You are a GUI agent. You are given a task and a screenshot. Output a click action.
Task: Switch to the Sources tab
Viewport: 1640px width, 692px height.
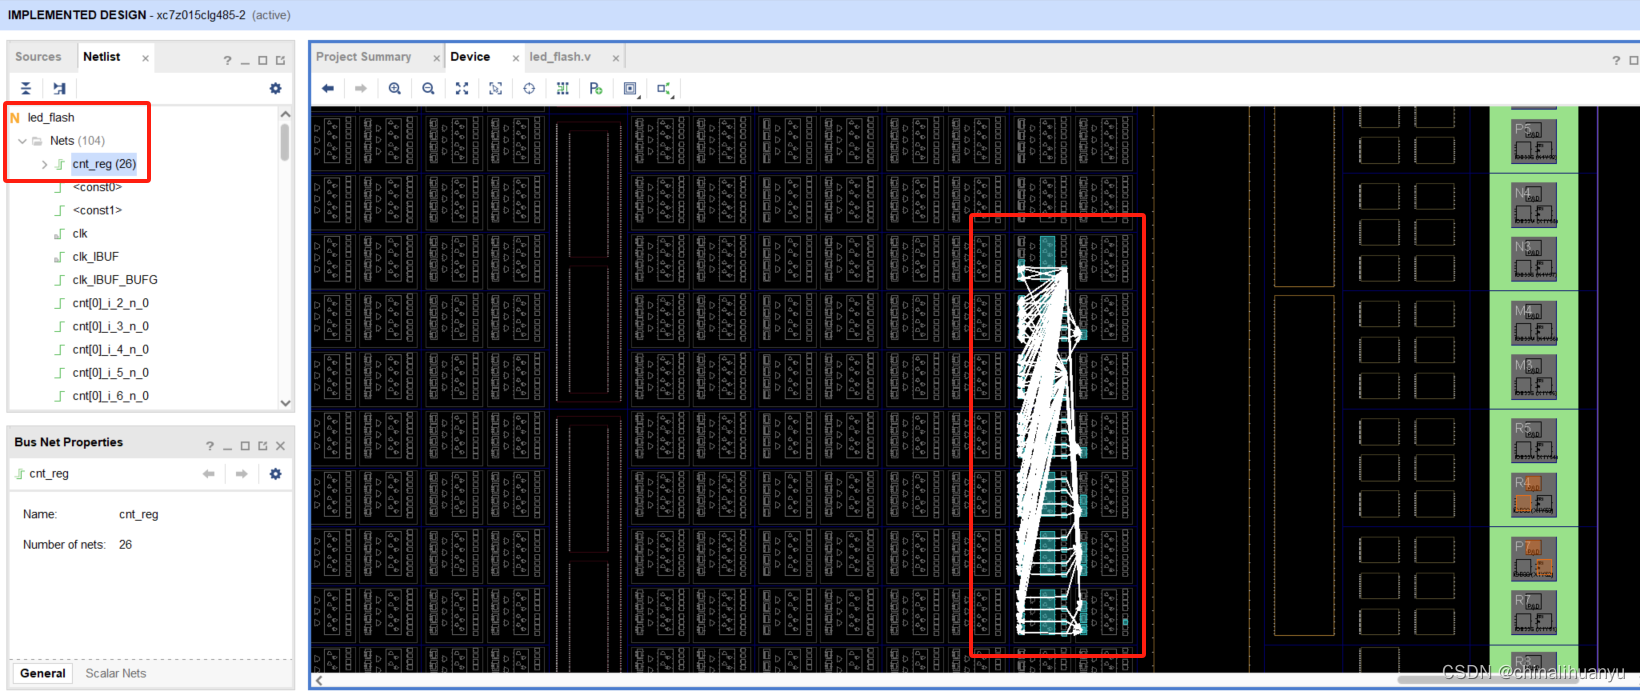(x=38, y=57)
